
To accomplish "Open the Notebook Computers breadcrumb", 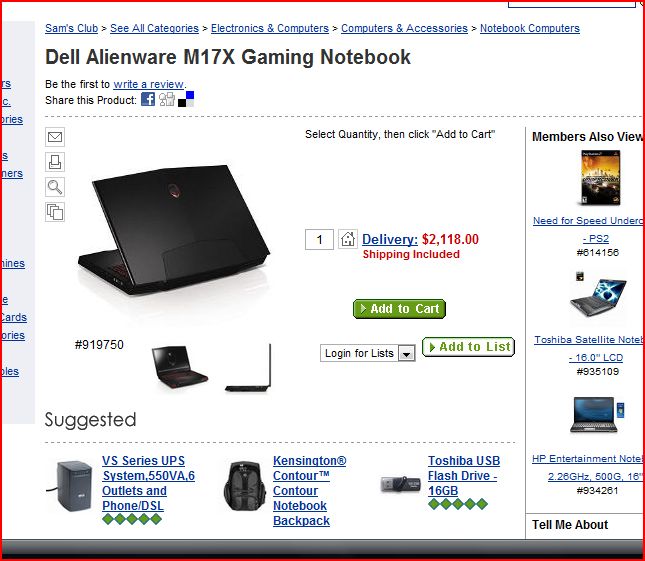I will click(530, 28).
